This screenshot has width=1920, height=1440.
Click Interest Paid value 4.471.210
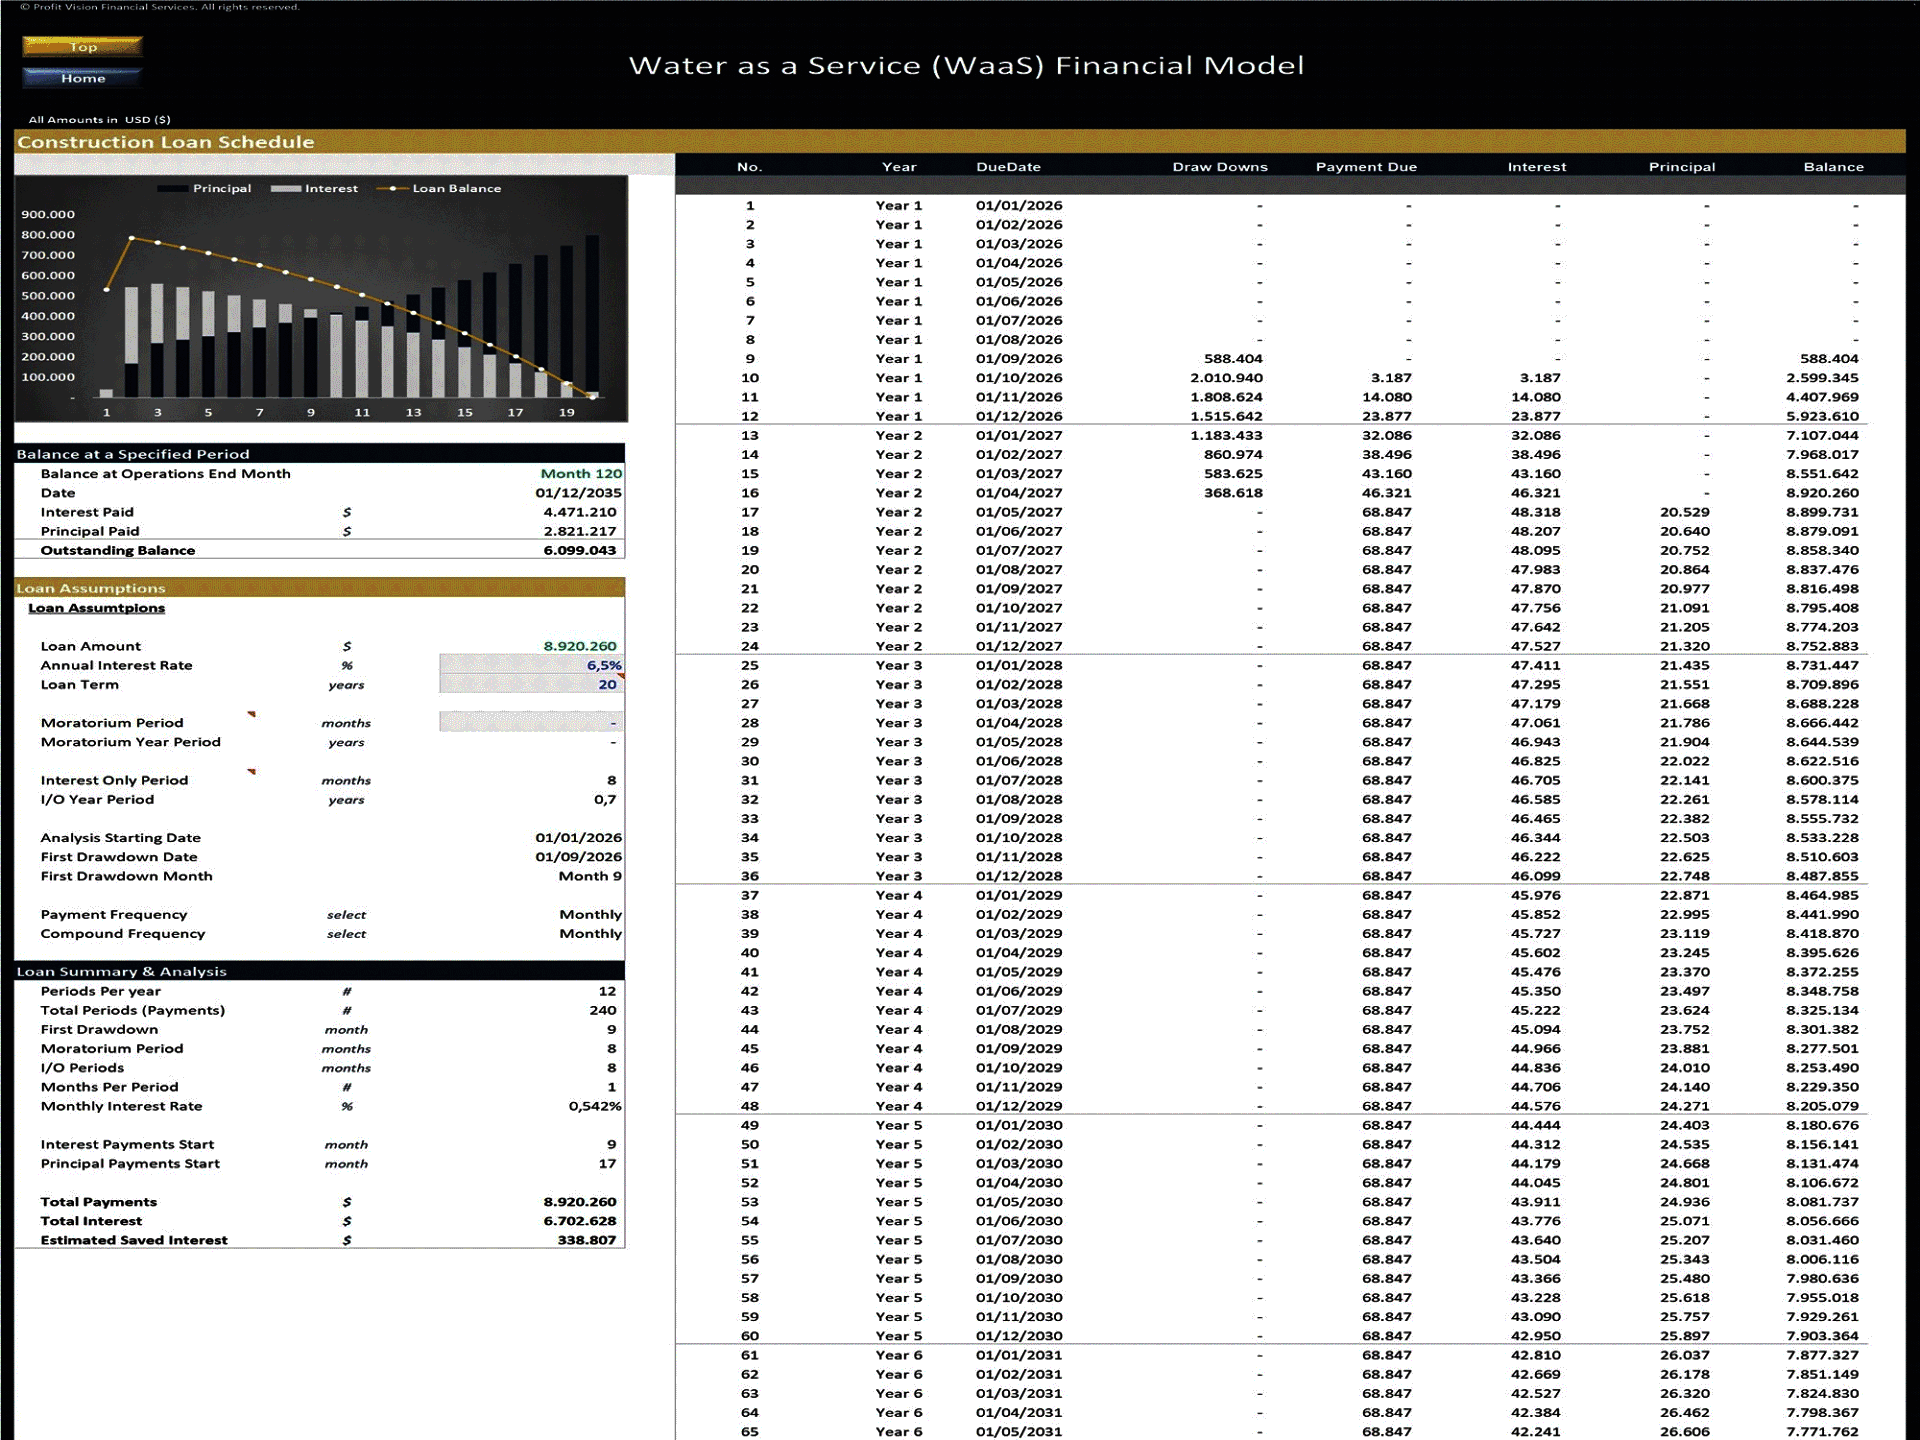pos(580,512)
